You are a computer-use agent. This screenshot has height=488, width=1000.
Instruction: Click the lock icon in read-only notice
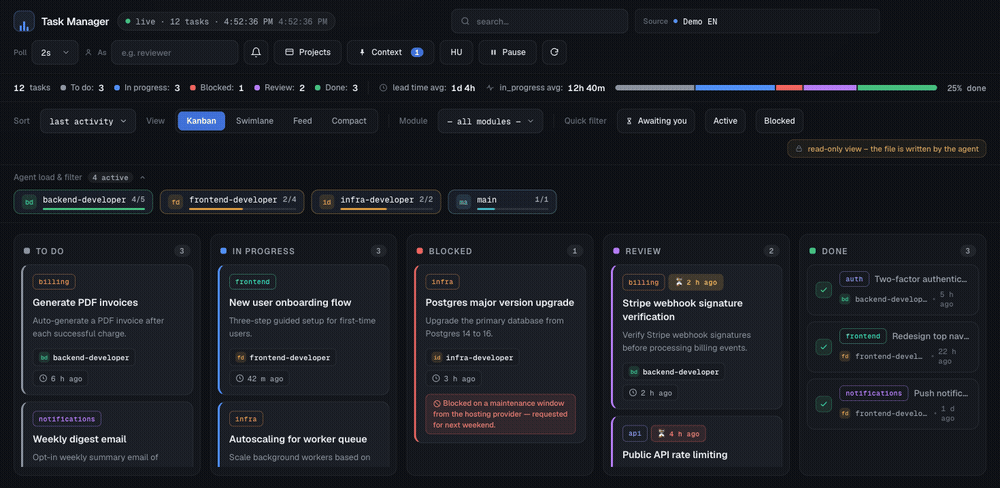point(798,149)
